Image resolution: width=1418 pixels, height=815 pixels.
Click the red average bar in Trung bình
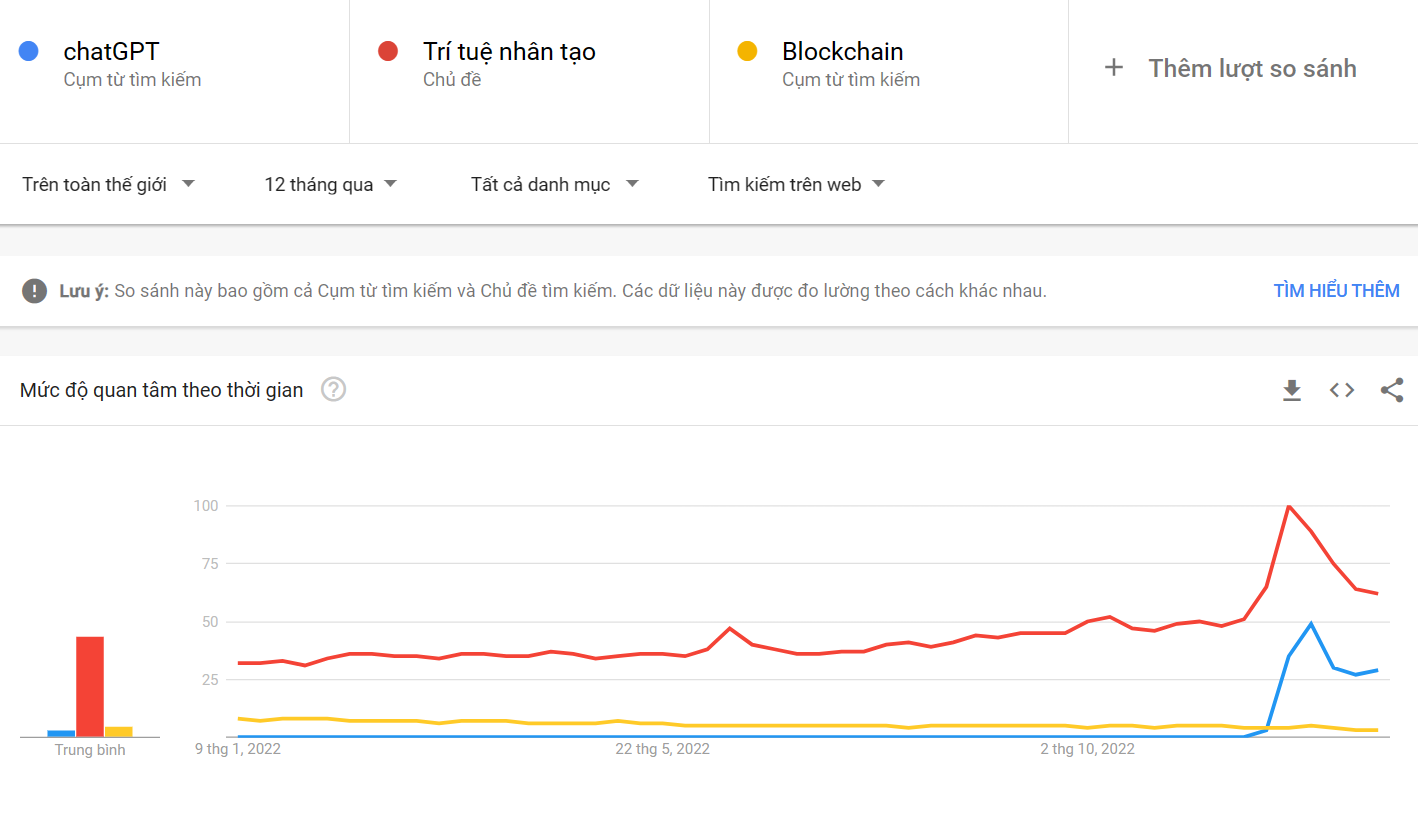[x=90, y=686]
